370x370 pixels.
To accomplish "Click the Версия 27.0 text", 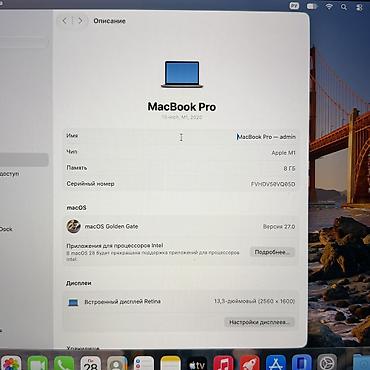I will [x=279, y=227].
